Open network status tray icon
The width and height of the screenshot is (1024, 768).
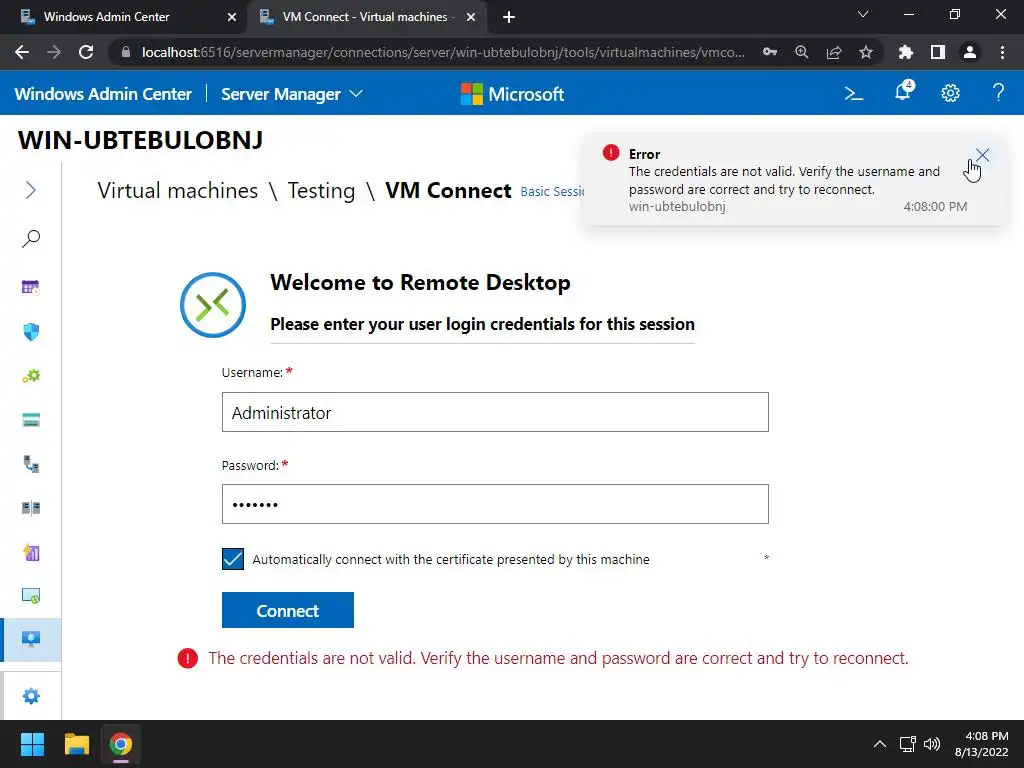(907, 744)
